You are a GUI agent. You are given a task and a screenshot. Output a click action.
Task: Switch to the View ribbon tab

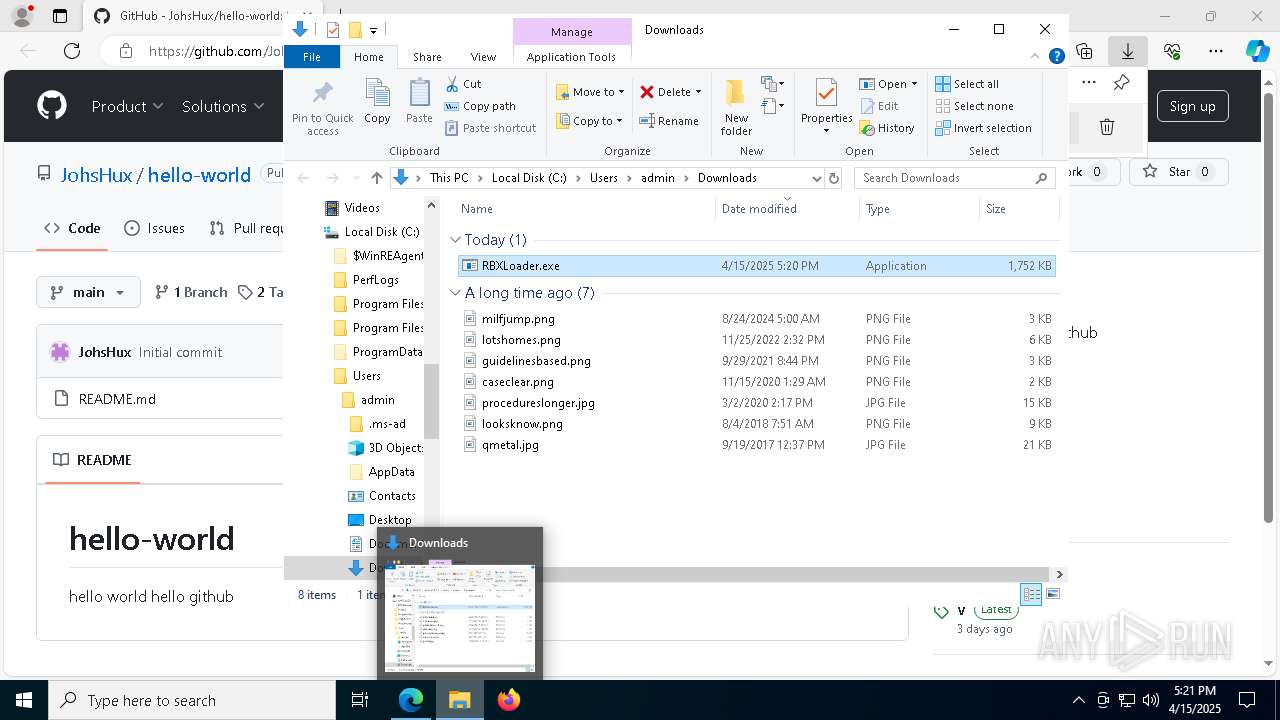[483, 57]
